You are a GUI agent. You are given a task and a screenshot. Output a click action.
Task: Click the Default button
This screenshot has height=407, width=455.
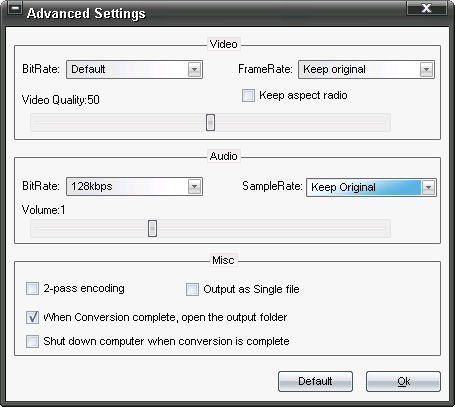tap(315, 381)
